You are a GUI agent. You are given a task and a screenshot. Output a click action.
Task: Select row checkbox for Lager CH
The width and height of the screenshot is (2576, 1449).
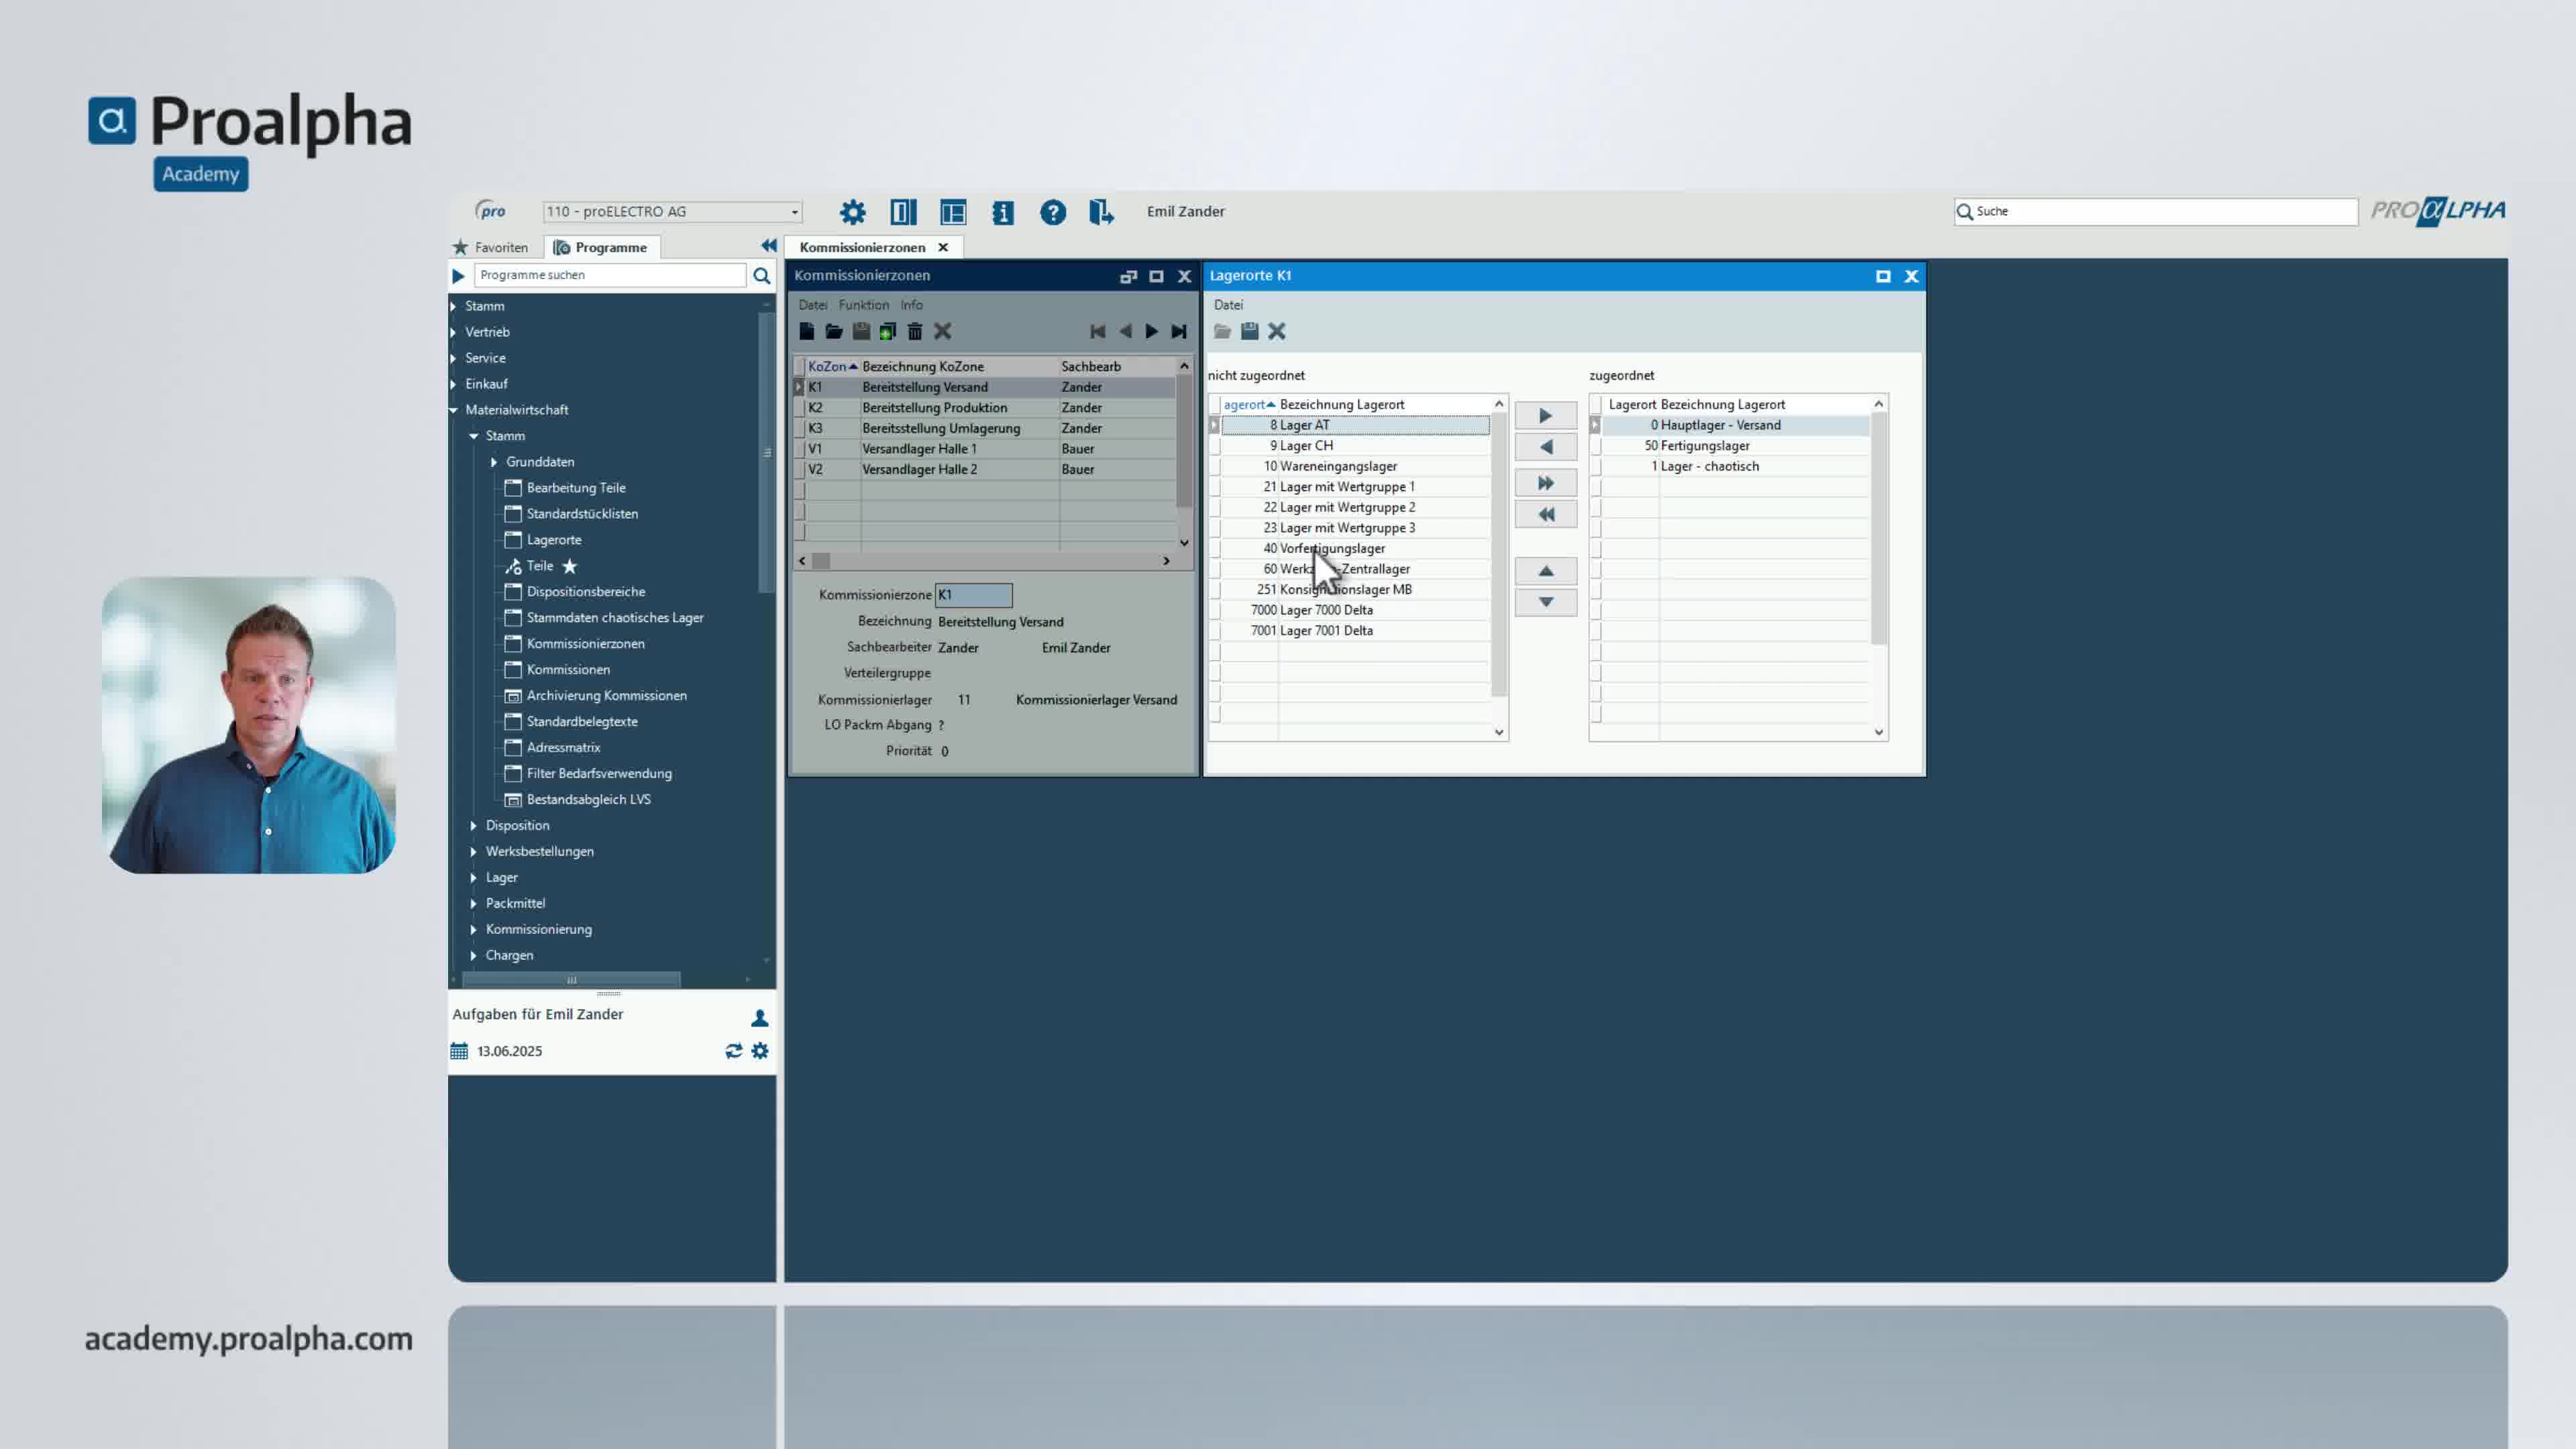pyautogui.click(x=1214, y=446)
